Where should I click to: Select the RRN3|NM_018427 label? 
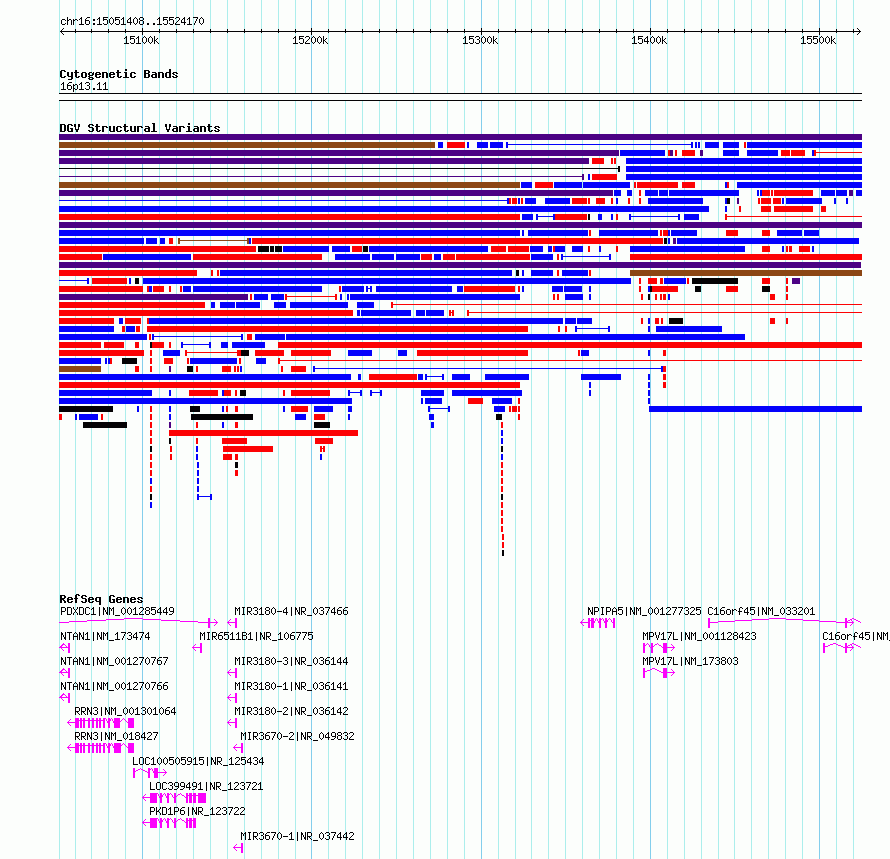[x=116, y=736]
